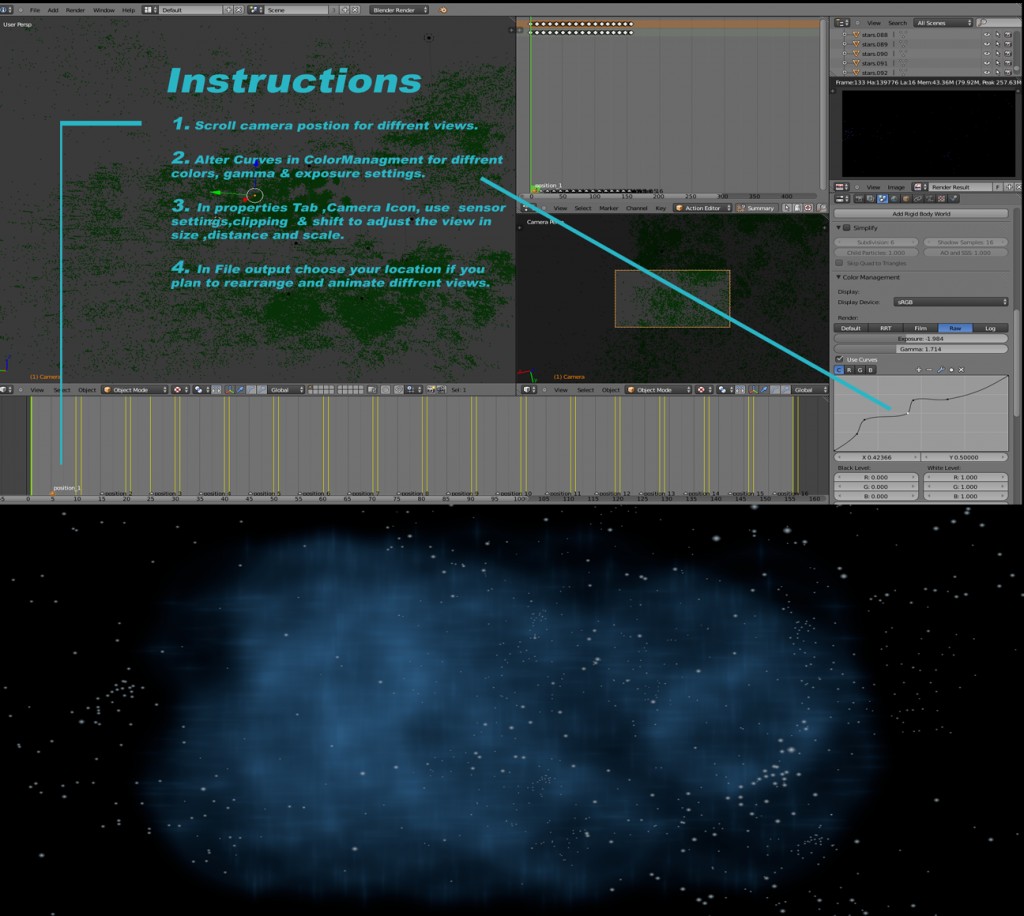The height and width of the screenshot is (916, 1024).
Task: Switch to the Film color management preset
Action: point(919,328)
